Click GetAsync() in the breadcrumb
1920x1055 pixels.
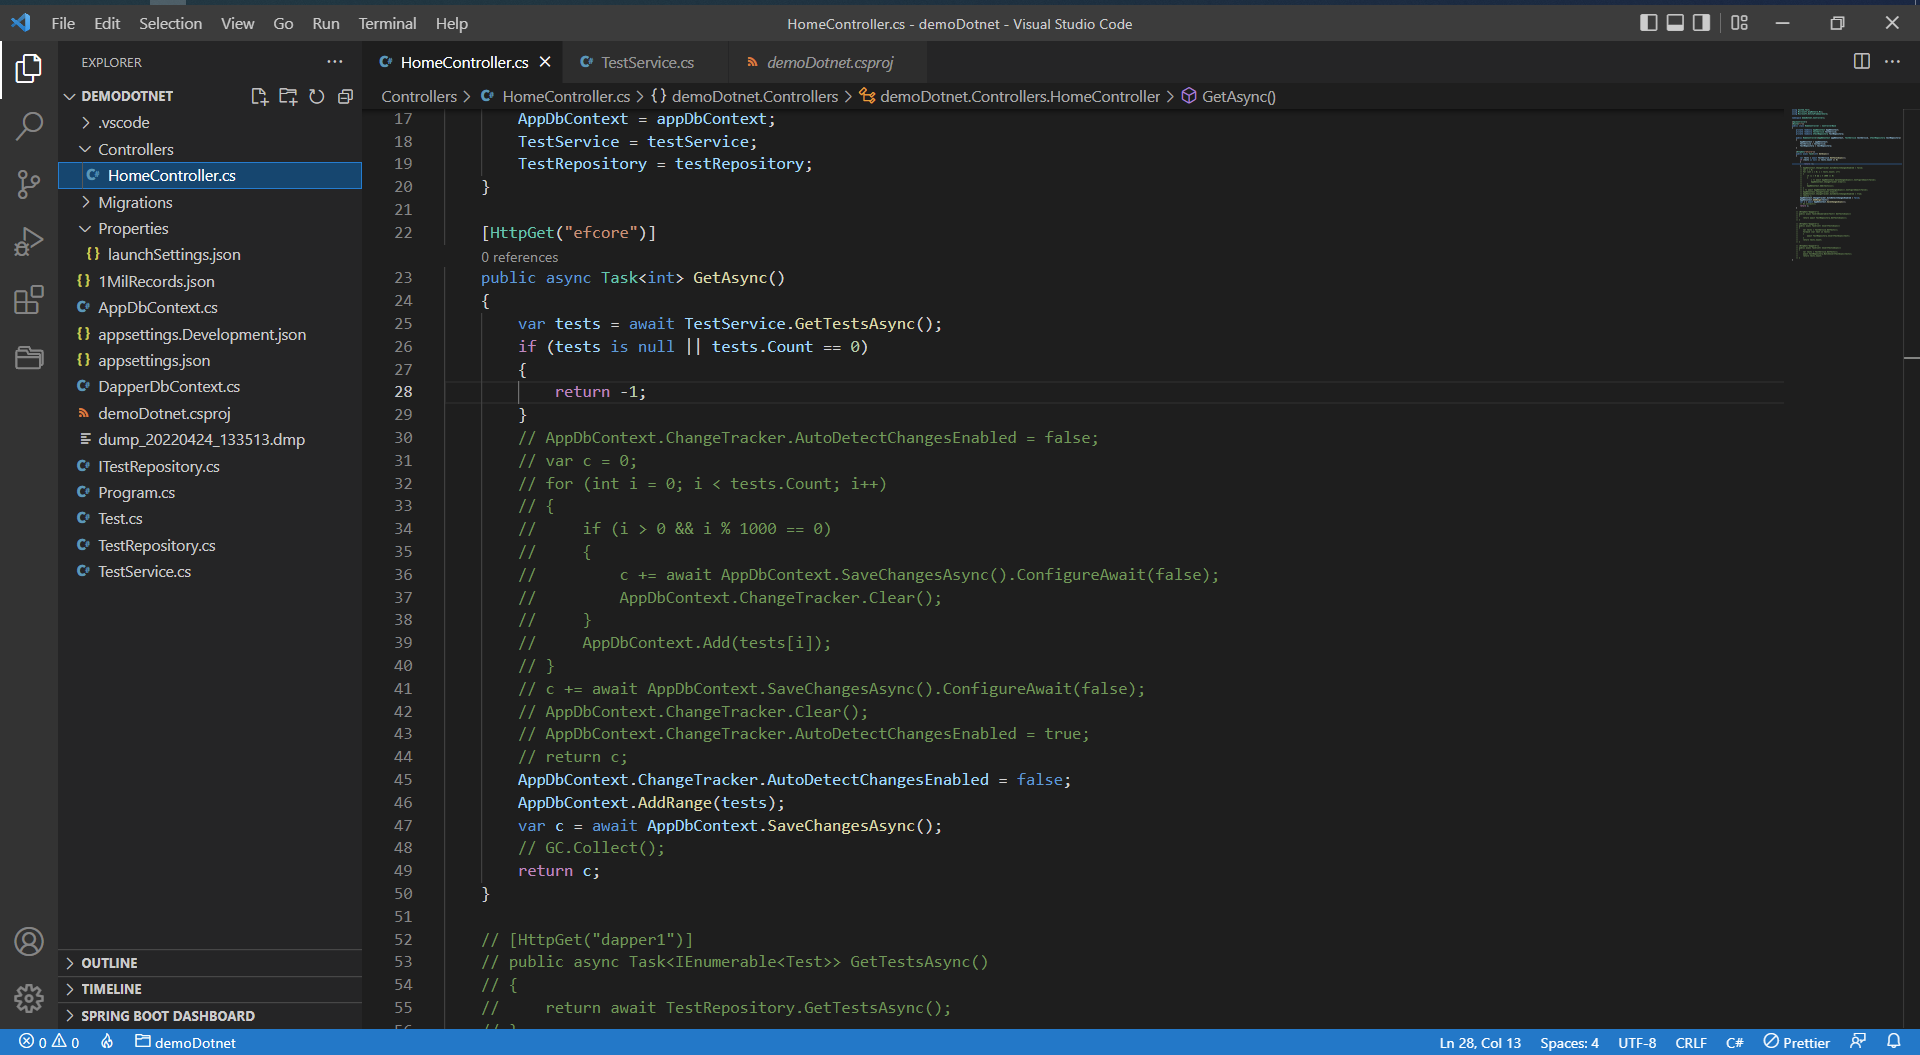coord(1238,96)
